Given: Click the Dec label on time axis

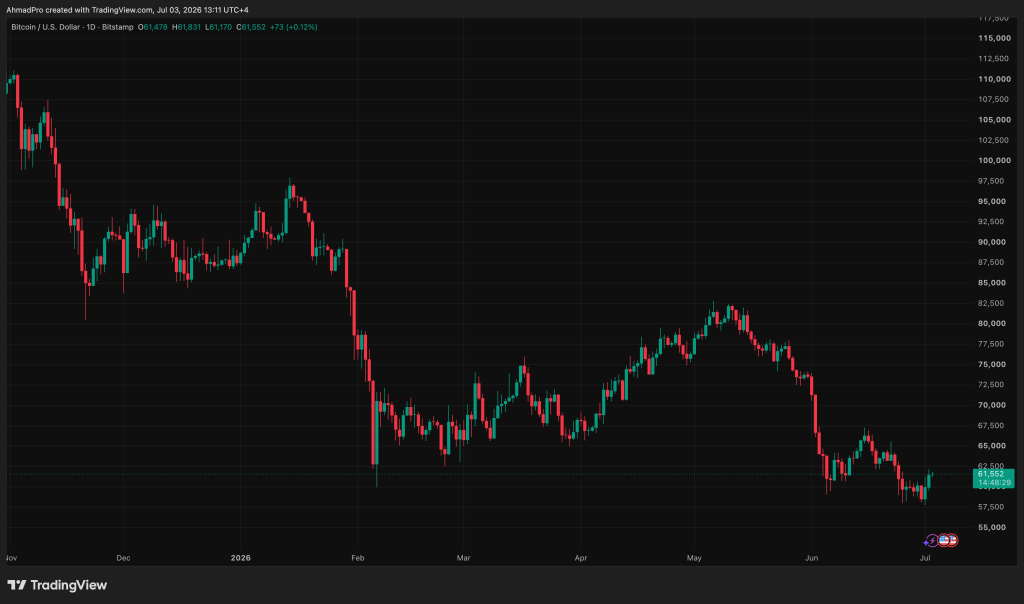Looking at the screenshot, I should (x=123, y=558).
